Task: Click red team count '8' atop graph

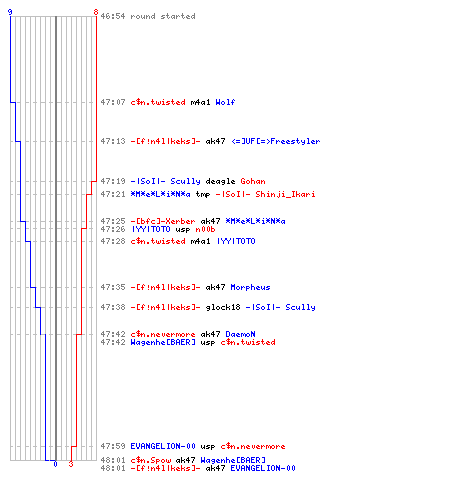Action: pos(96,12)
